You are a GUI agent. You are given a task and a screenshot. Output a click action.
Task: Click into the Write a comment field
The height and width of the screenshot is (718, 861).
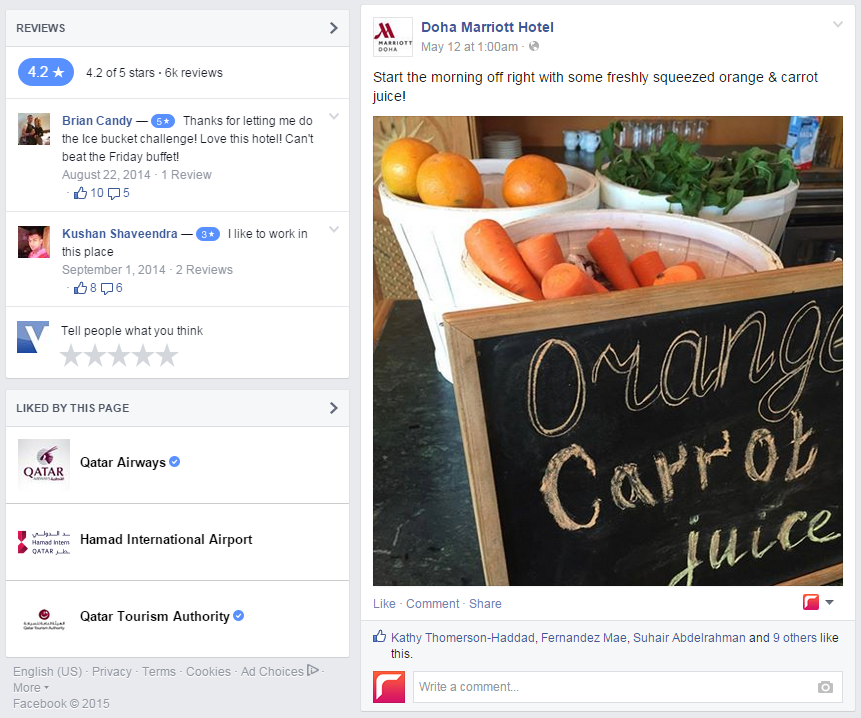[x=628, y=687]
